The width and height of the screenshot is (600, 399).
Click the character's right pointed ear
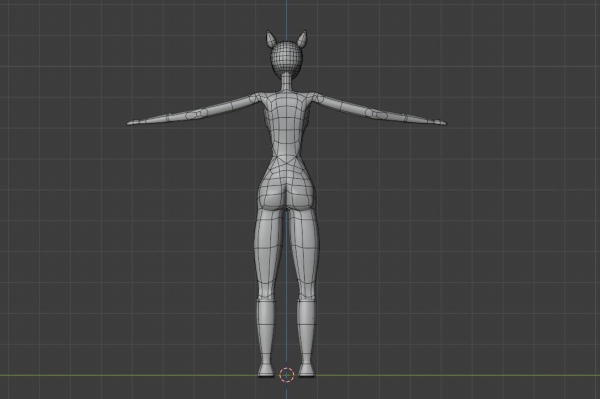pos(302,39)
